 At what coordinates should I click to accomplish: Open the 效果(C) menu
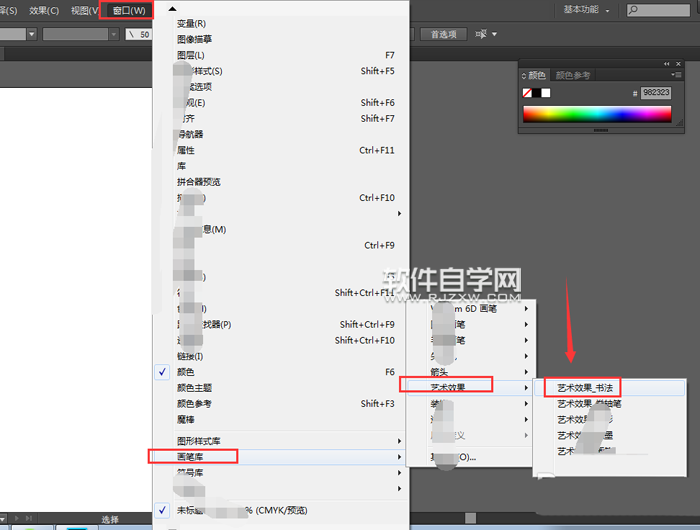click(44, 10)
